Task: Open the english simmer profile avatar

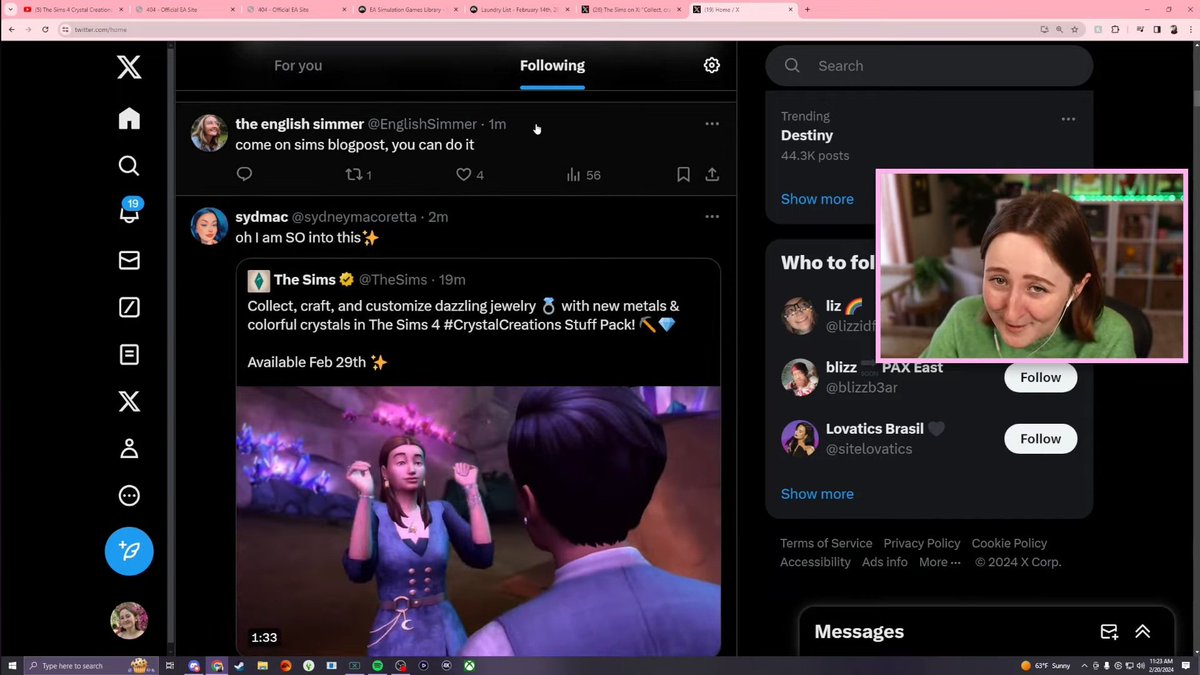Action: [209, 133]
